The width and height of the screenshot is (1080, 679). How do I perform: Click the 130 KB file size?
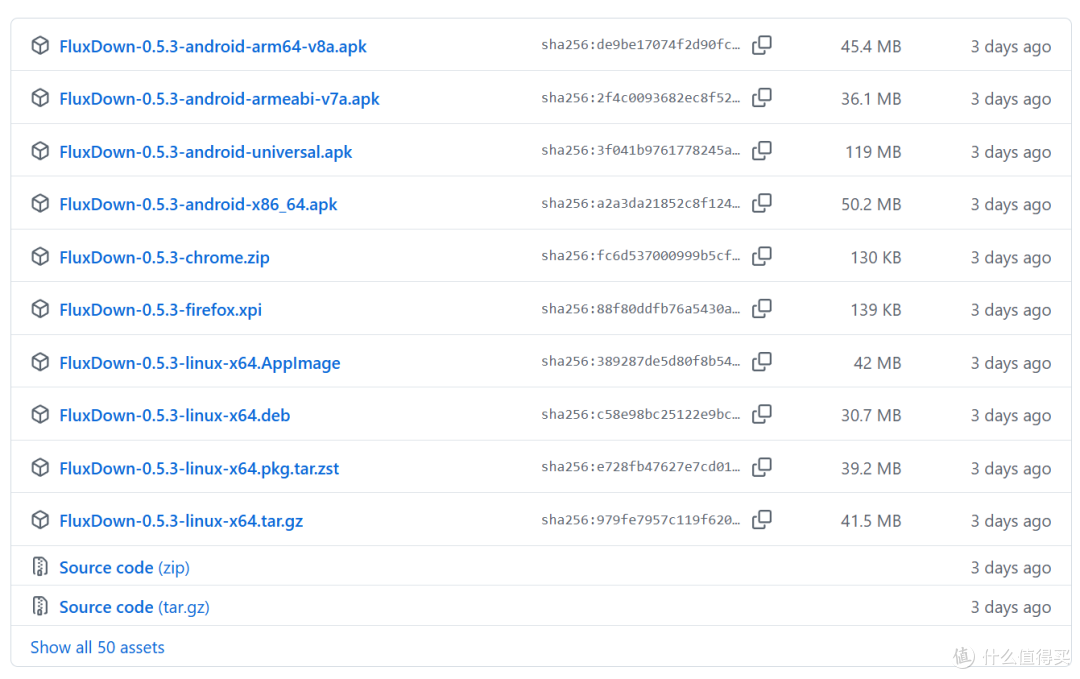click(x=875, y=257)
